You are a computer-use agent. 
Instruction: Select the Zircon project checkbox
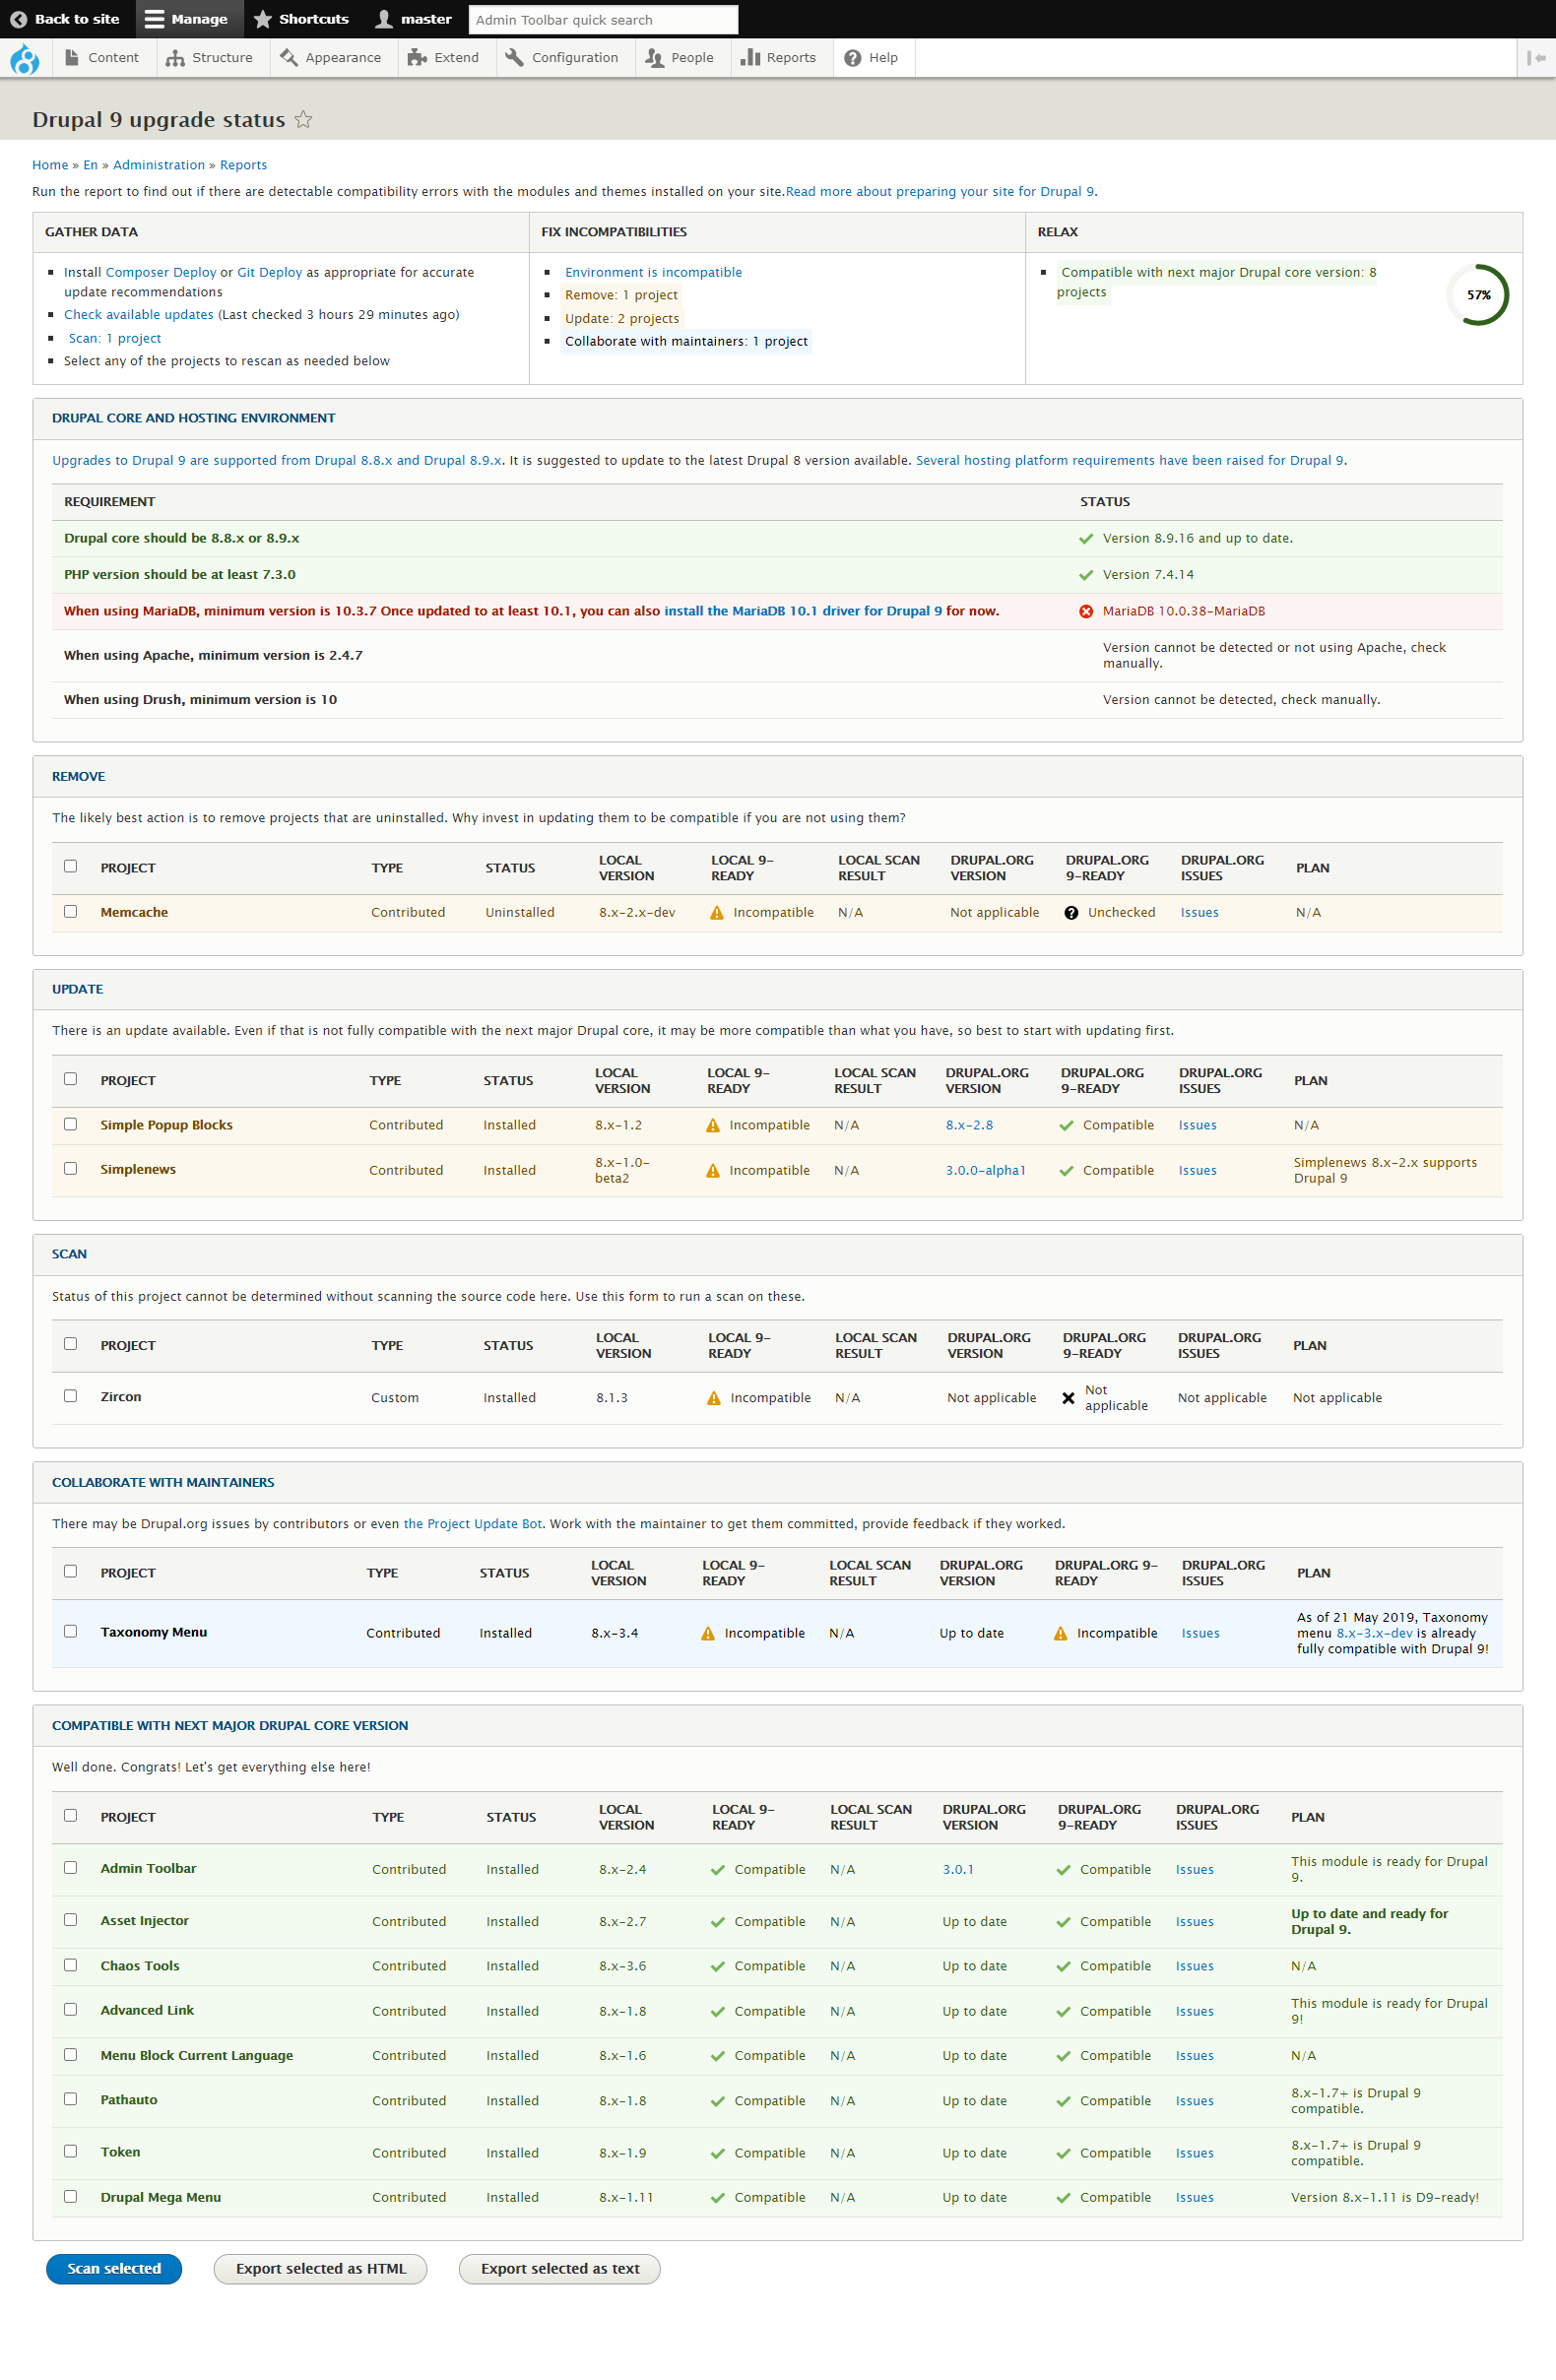(70, 1396)
